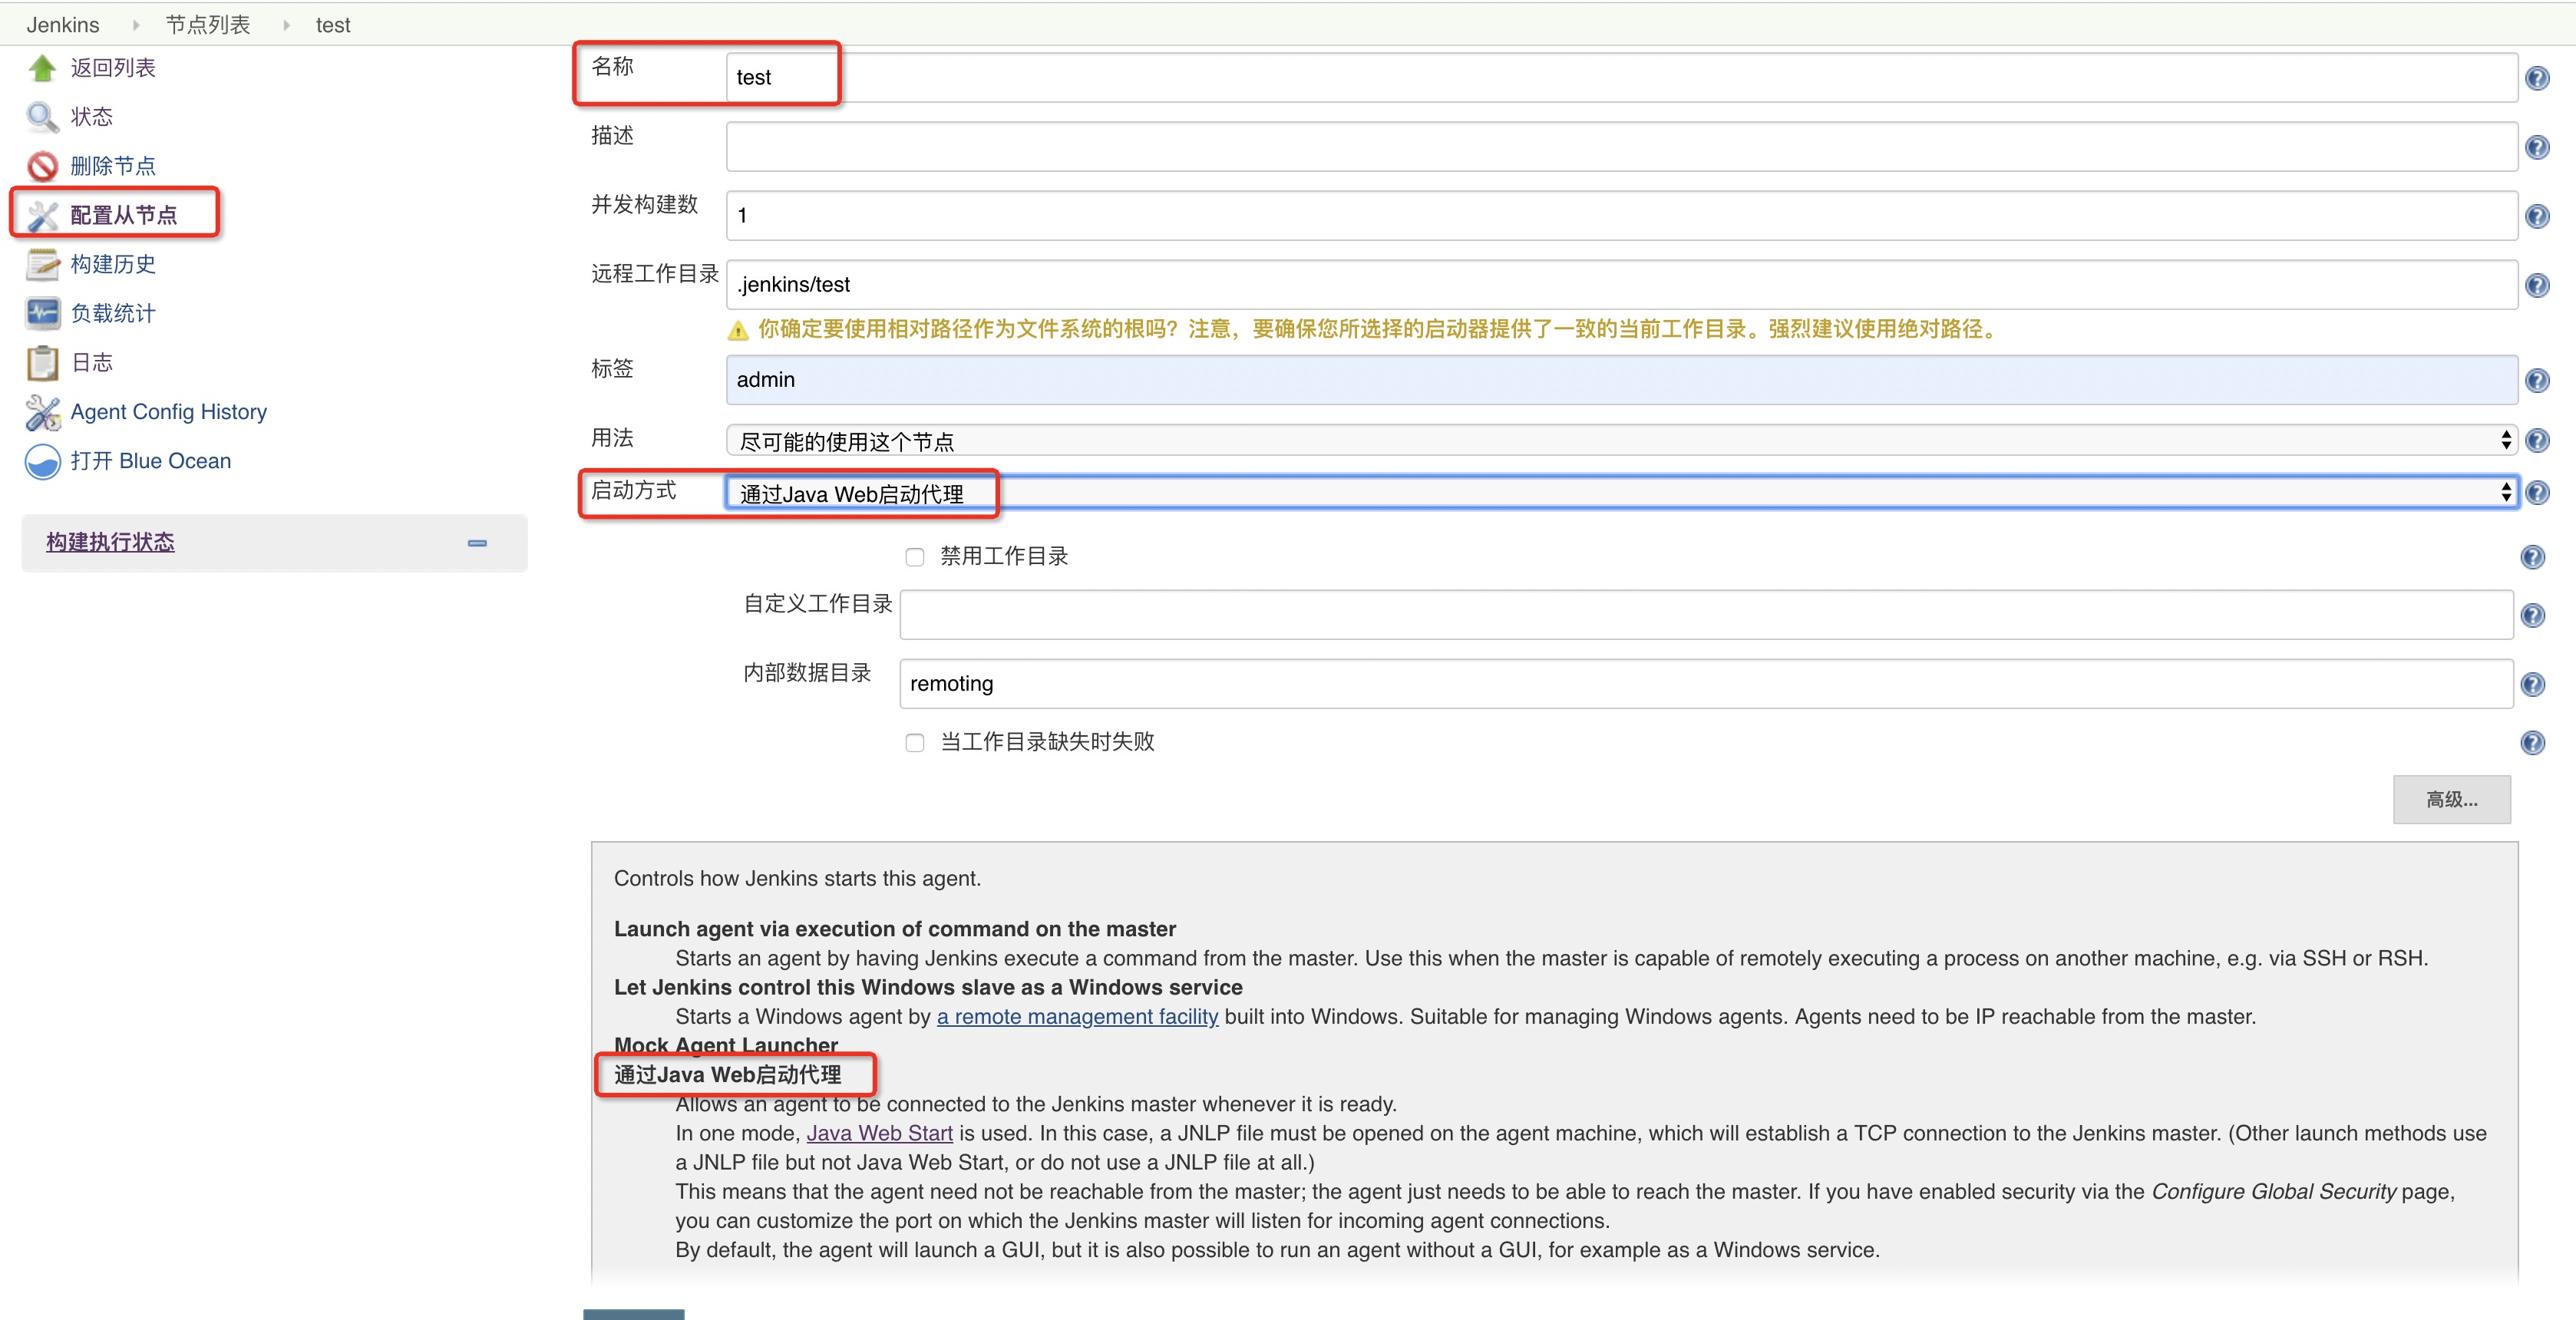Open Agent Config History menu item

tap(168, 412)
